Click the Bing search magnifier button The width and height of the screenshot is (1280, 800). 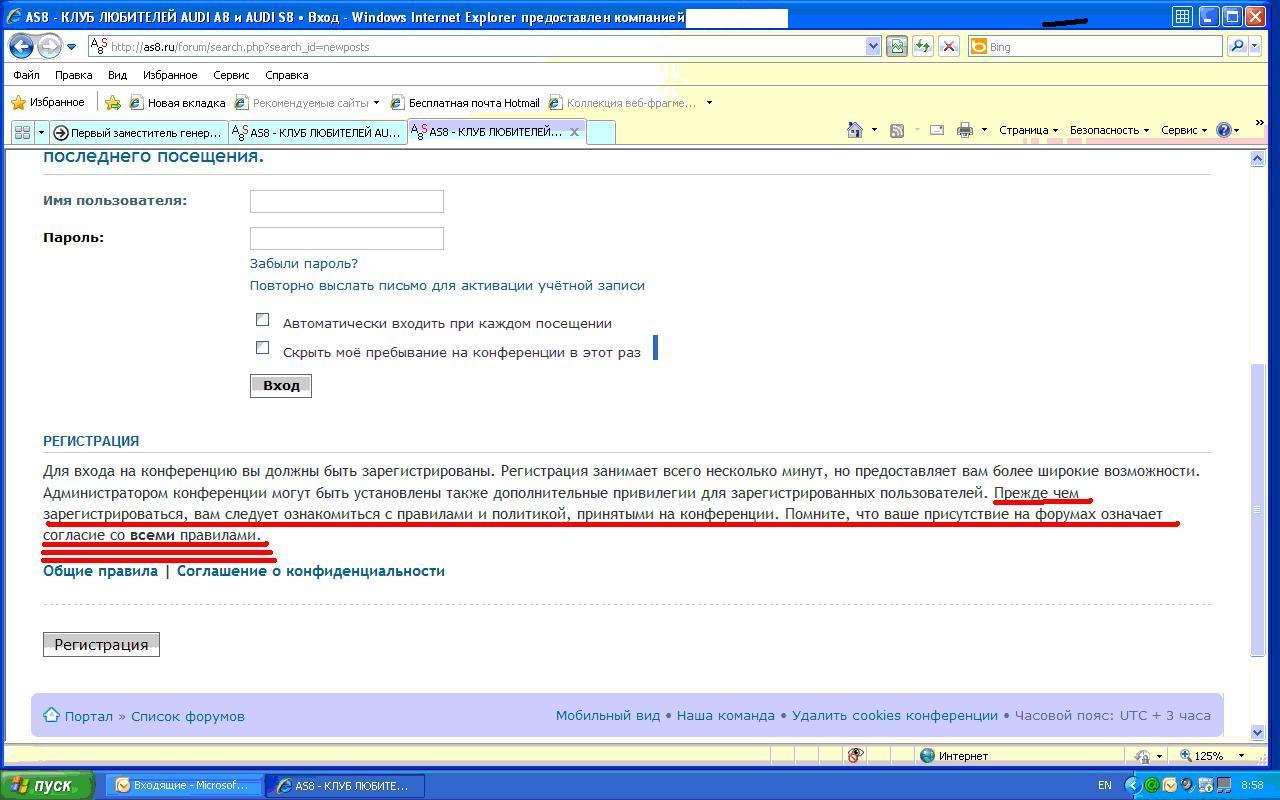[x=1237, y=46]
